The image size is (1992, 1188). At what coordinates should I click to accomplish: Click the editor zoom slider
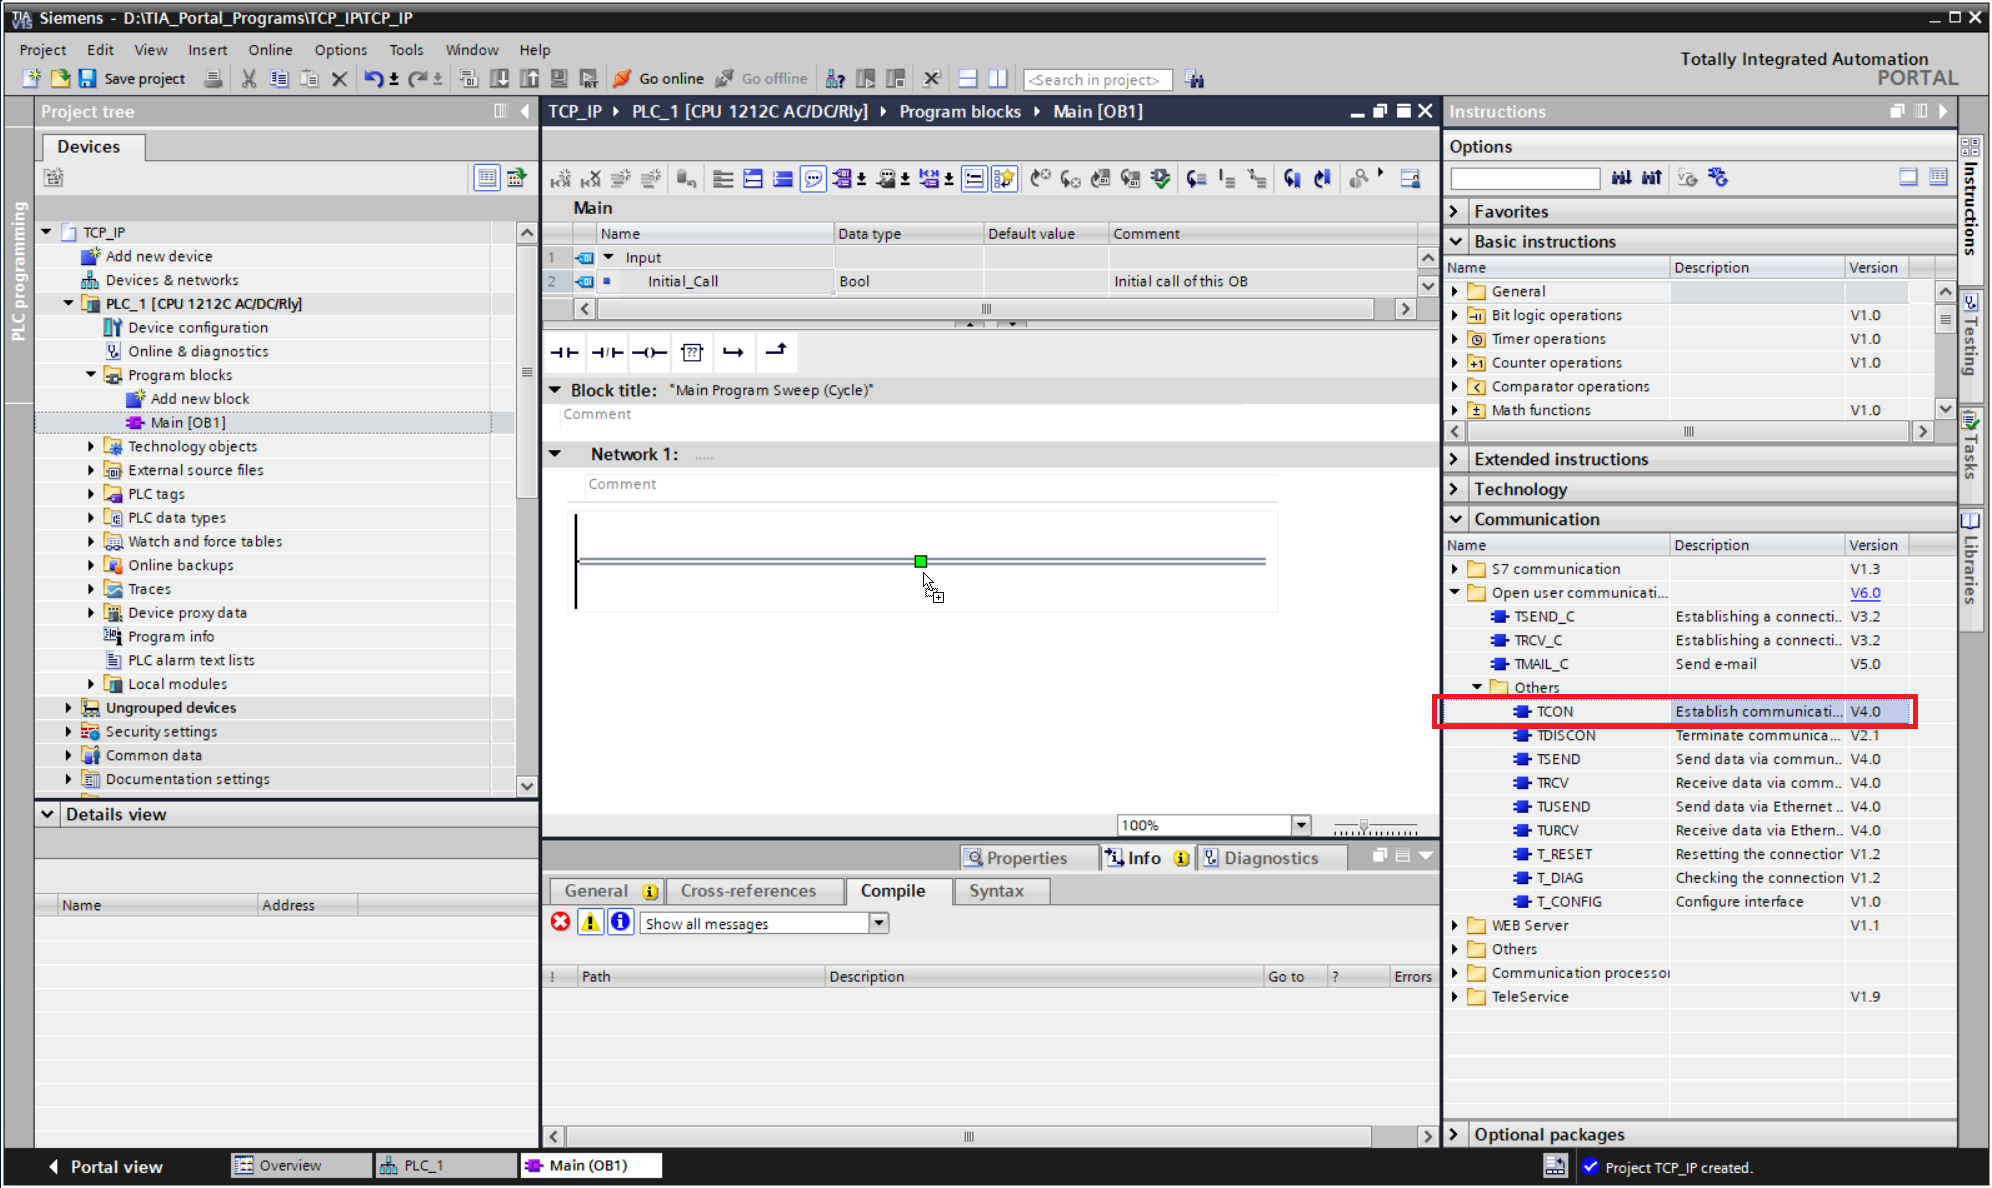(x=1364, y=826)
